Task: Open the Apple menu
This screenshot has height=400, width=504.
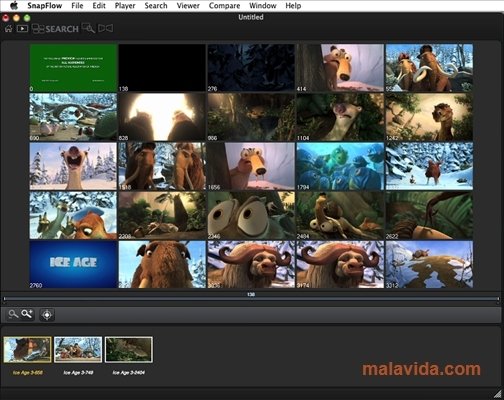Action: (x=14, y=5)
